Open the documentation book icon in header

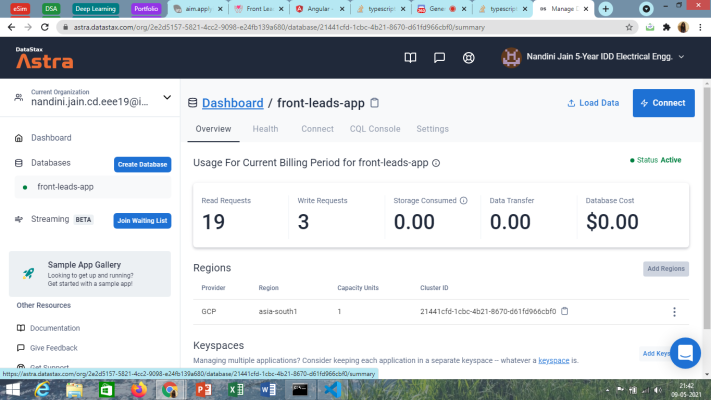(410, 58)
